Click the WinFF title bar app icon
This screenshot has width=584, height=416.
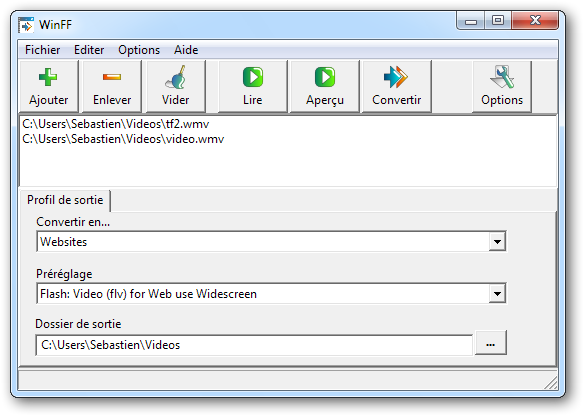26,25
